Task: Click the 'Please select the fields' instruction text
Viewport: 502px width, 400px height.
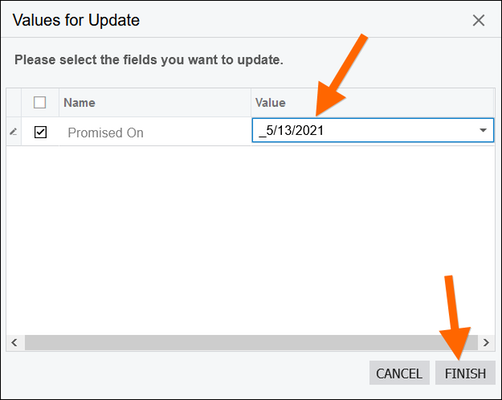Action: [149, 60]
